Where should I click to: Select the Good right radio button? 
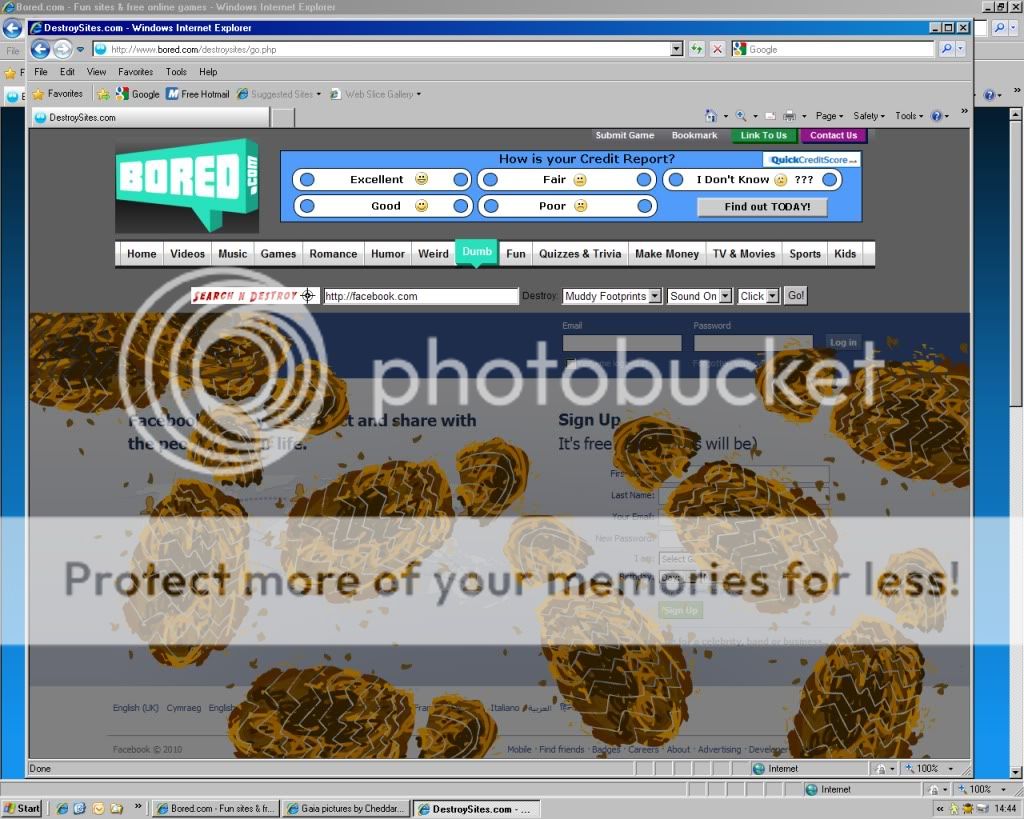pyautogui.click(x=460, y=206)
